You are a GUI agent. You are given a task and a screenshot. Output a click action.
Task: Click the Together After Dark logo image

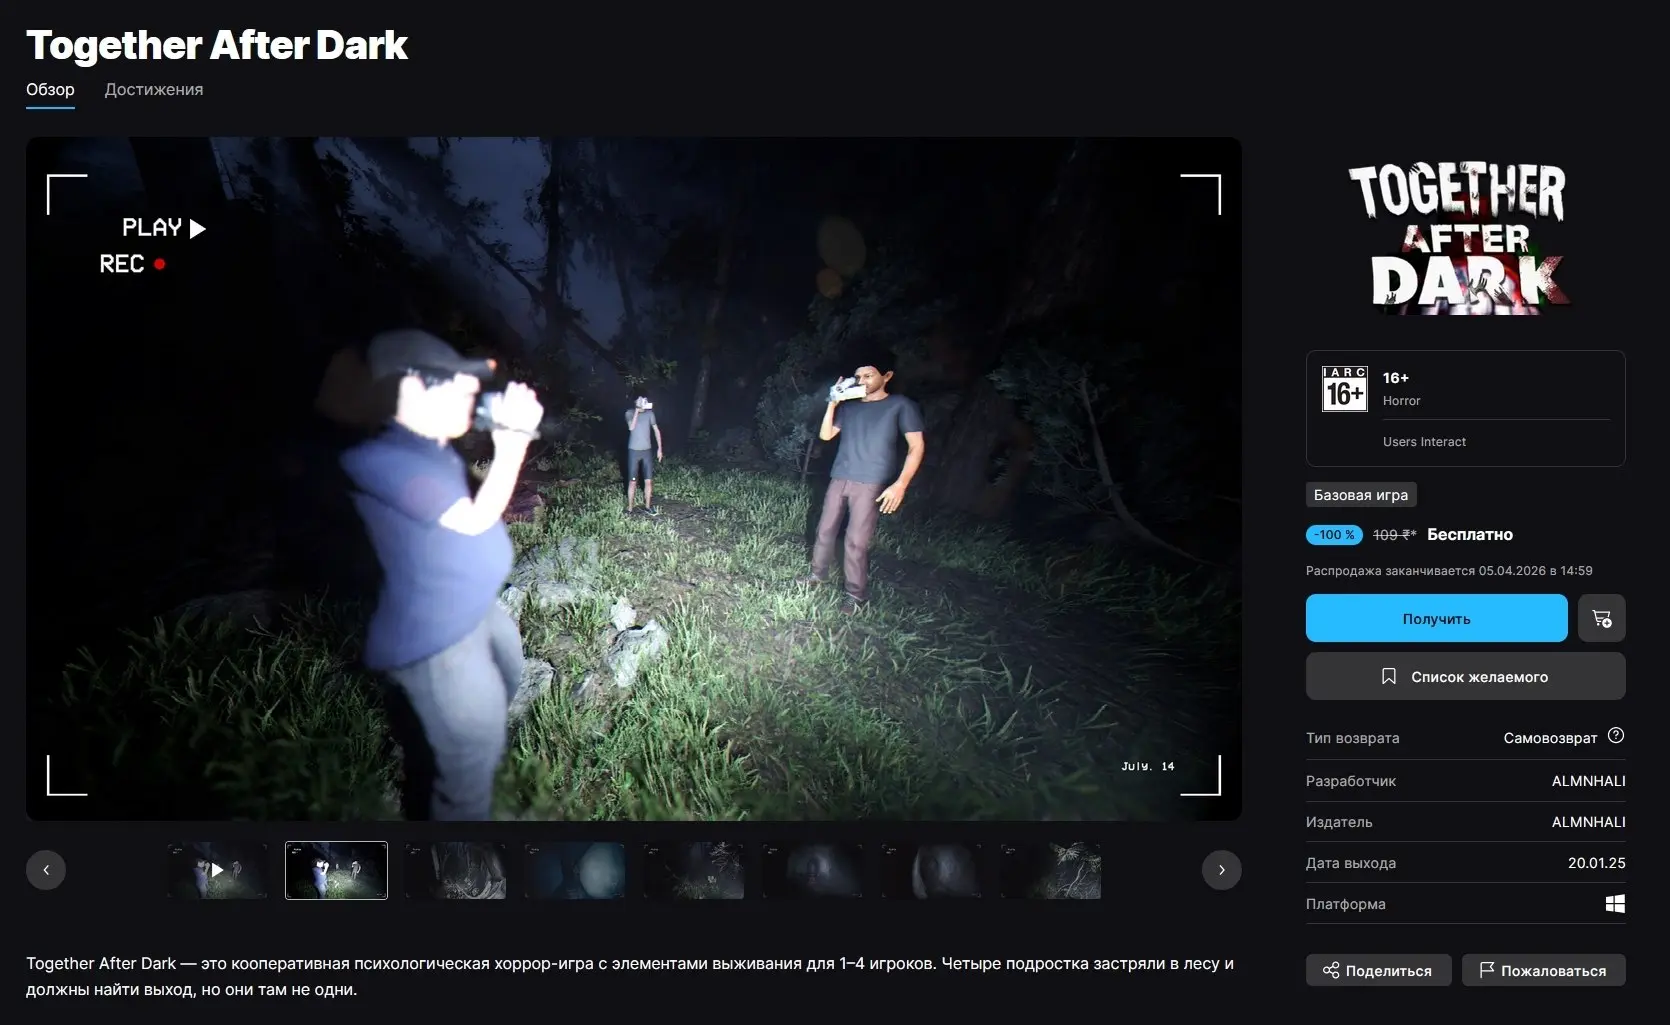[x=1460, y=238]
